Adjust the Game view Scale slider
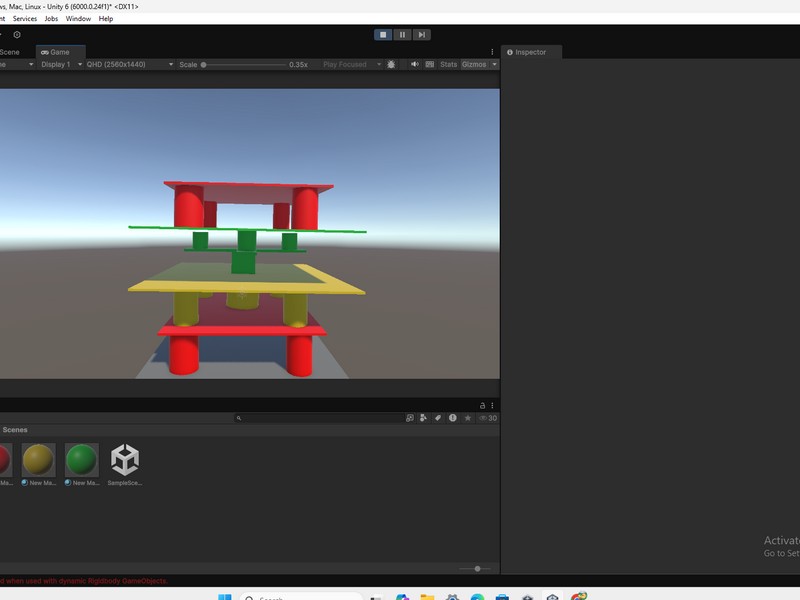Screen dimensions: 800x600 point(204,64)
